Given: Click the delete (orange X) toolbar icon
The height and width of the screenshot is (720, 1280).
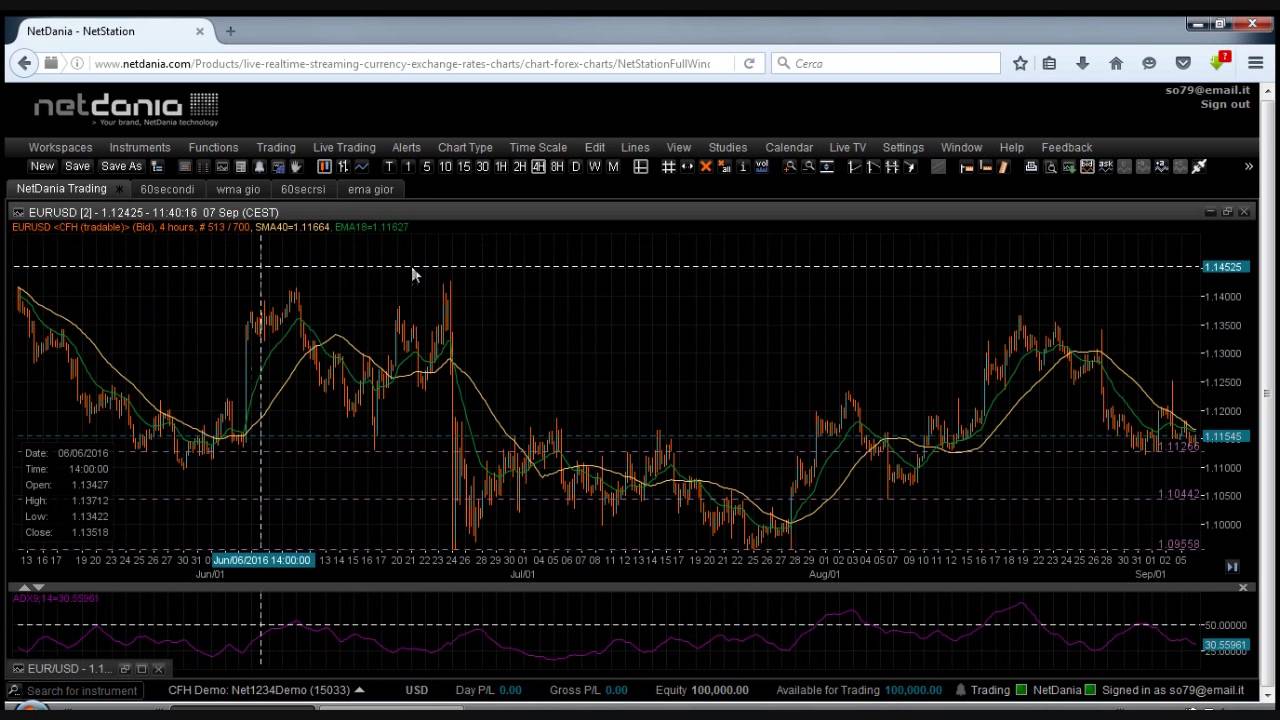Looking at the screenshot, I should point(705,166).
